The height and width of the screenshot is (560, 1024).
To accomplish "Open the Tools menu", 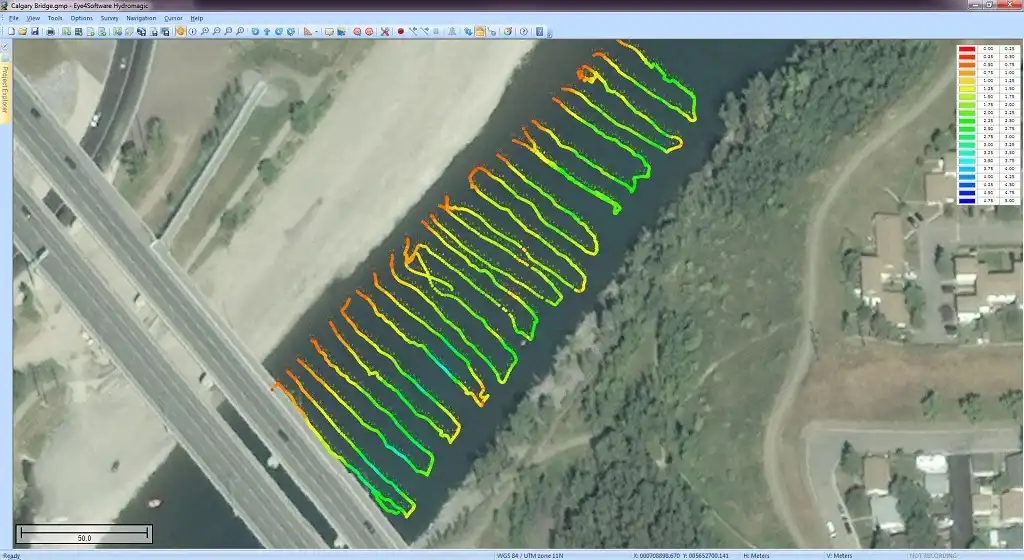I will pyautogui.click(x=54, y=18).
